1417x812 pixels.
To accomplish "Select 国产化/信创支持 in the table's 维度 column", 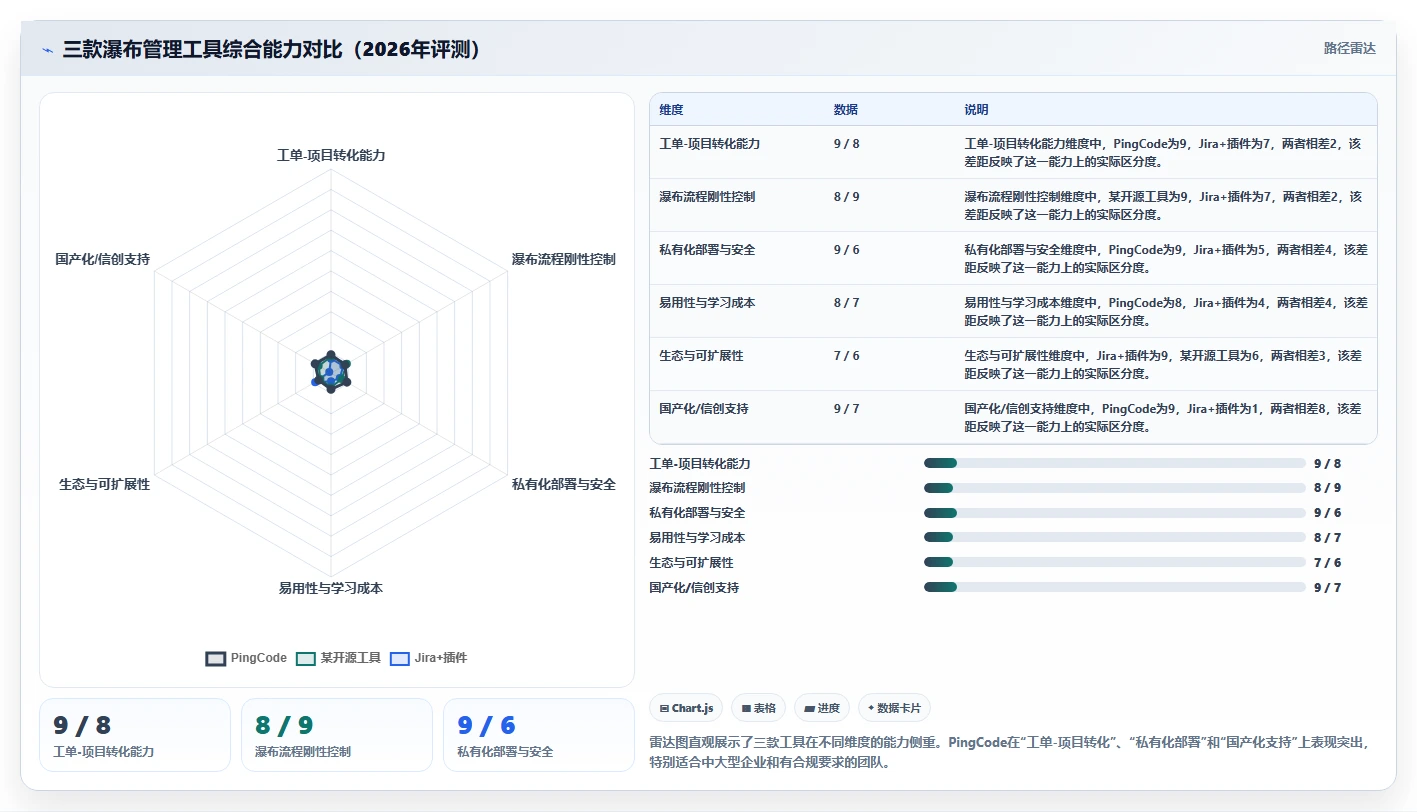I will click(703, 408).
